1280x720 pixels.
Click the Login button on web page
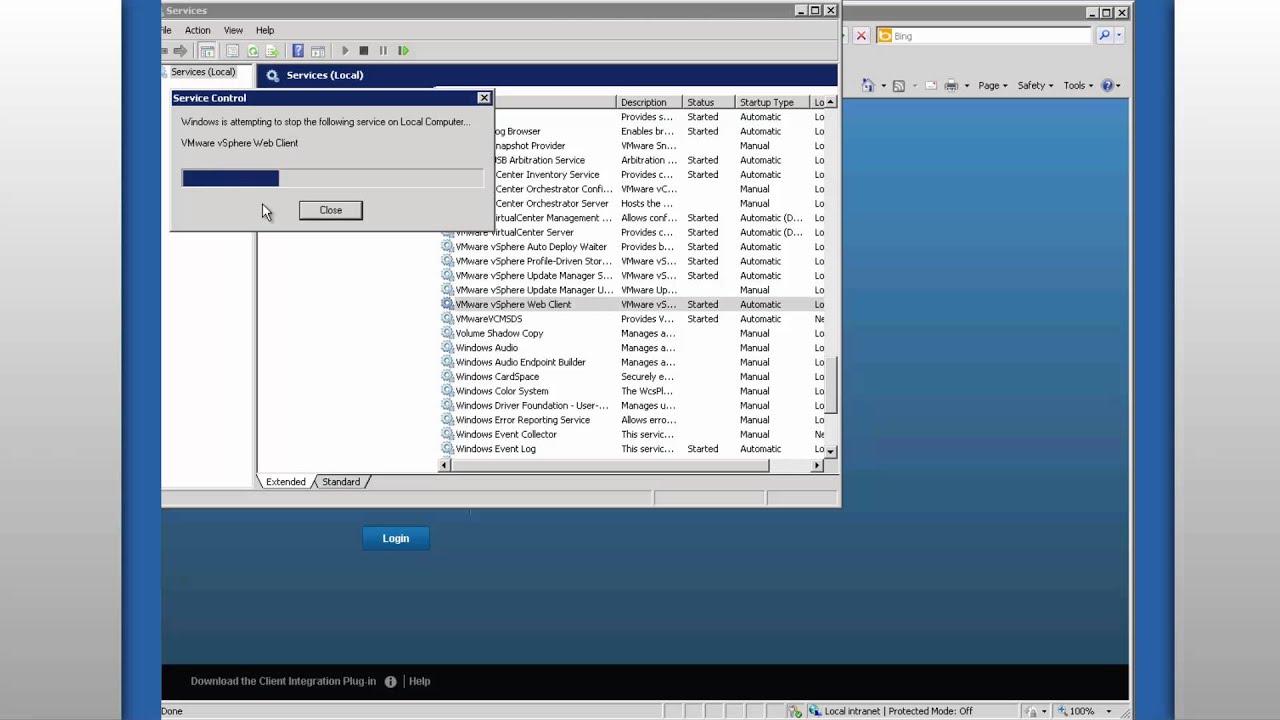coord(396,538)
